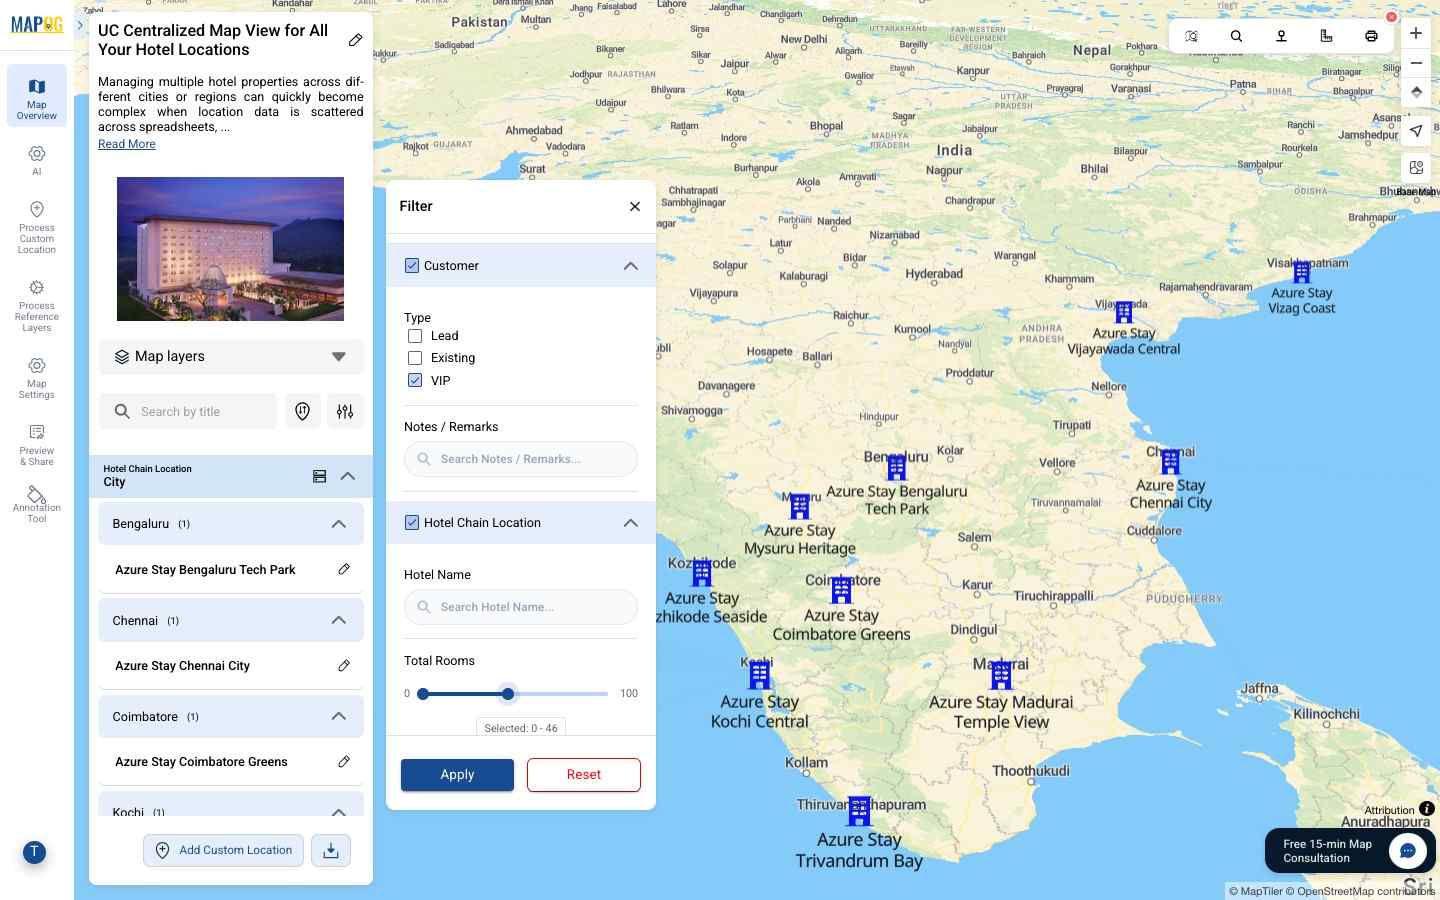Screen dimensions: 1440x900
Task: Open the Map layers dropdown
Action: point(339,356)
